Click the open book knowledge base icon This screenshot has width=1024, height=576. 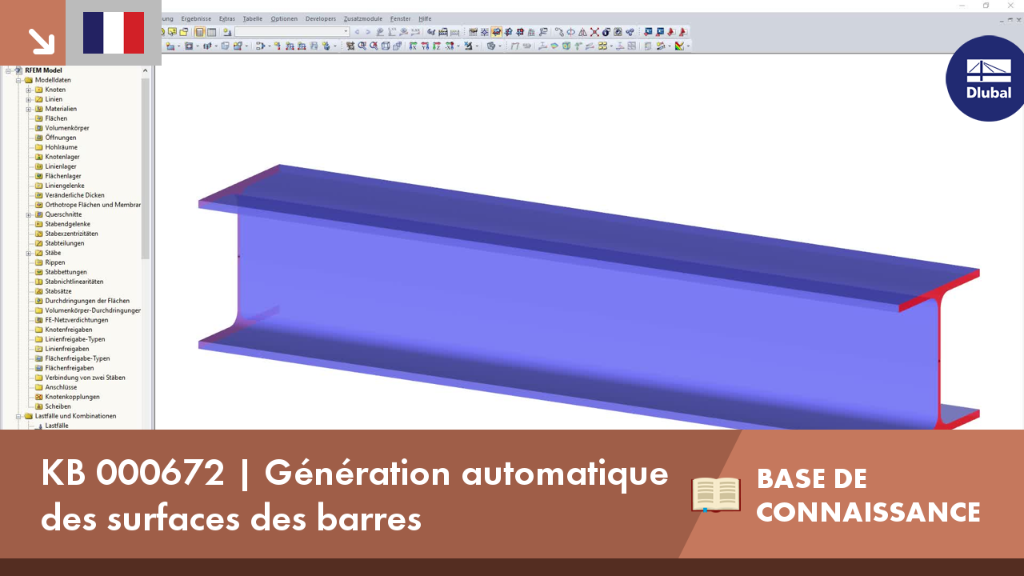coord(716,494)
